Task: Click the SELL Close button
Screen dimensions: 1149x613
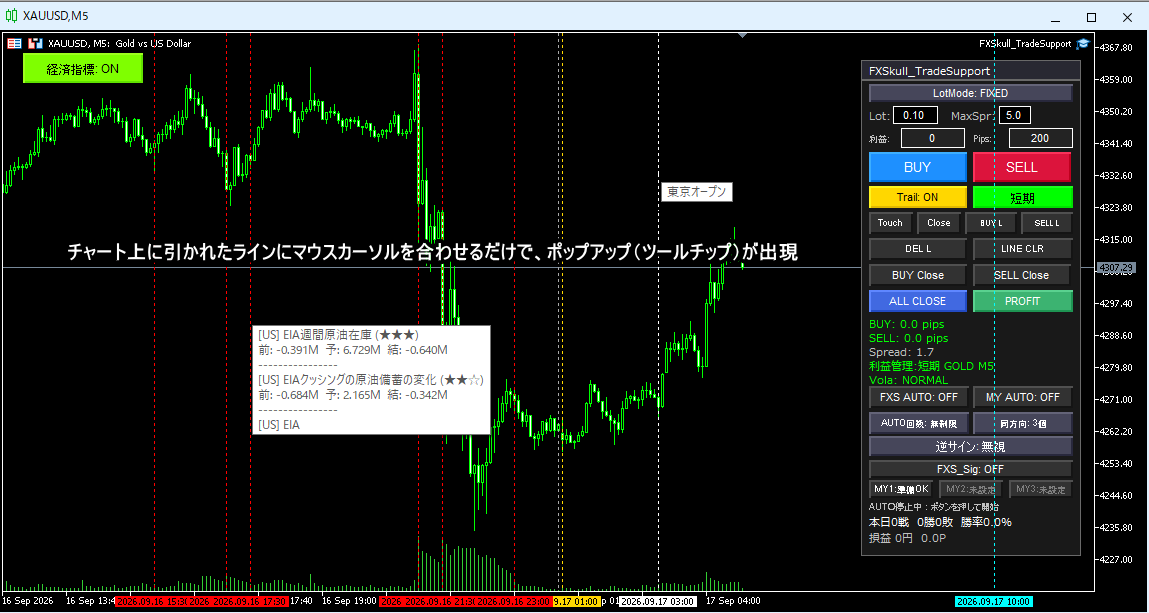Action: [1022, 275]
